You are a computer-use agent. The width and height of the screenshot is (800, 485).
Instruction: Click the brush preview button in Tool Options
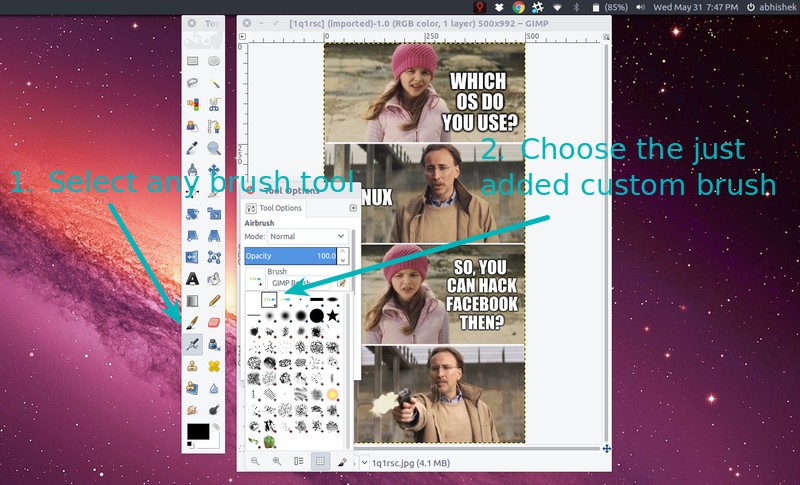point(255,279)
